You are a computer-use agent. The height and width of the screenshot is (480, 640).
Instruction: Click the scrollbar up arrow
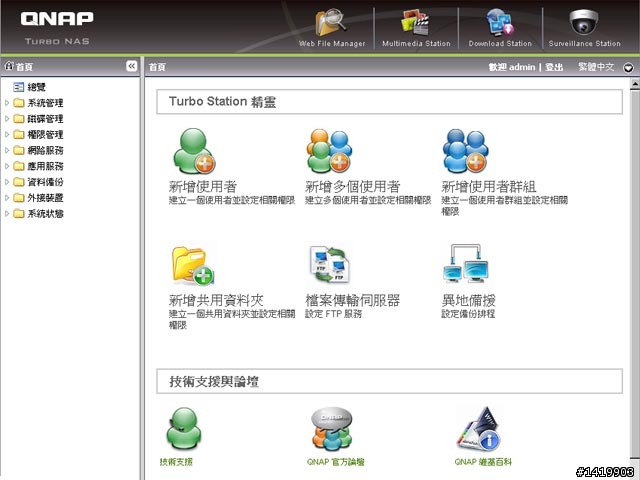click(635, 84)
